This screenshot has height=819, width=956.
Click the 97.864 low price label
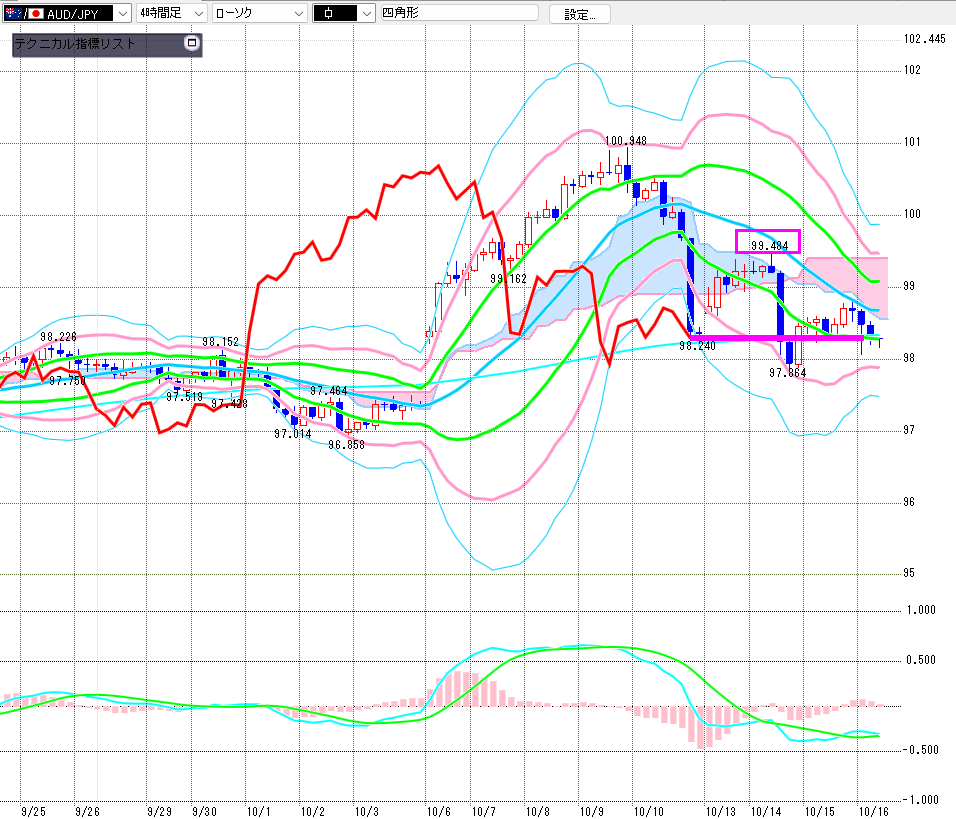point(787,372)
